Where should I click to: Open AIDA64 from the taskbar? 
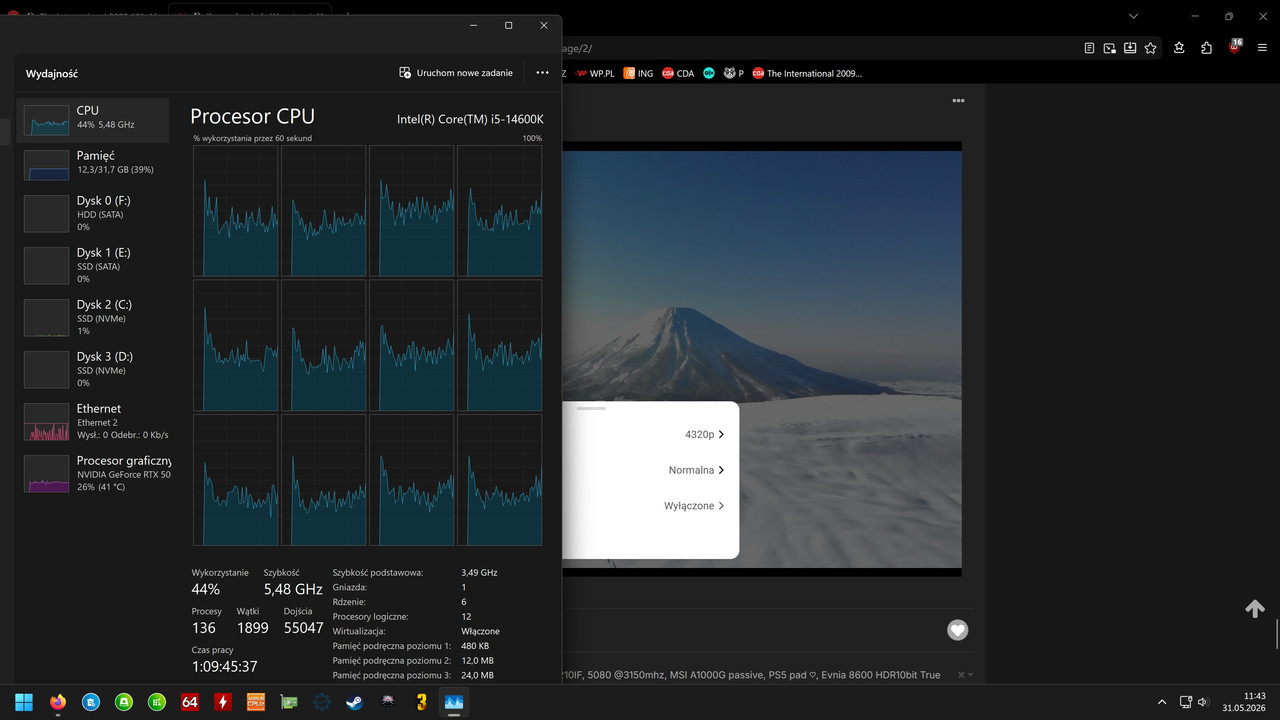[190, 702]
